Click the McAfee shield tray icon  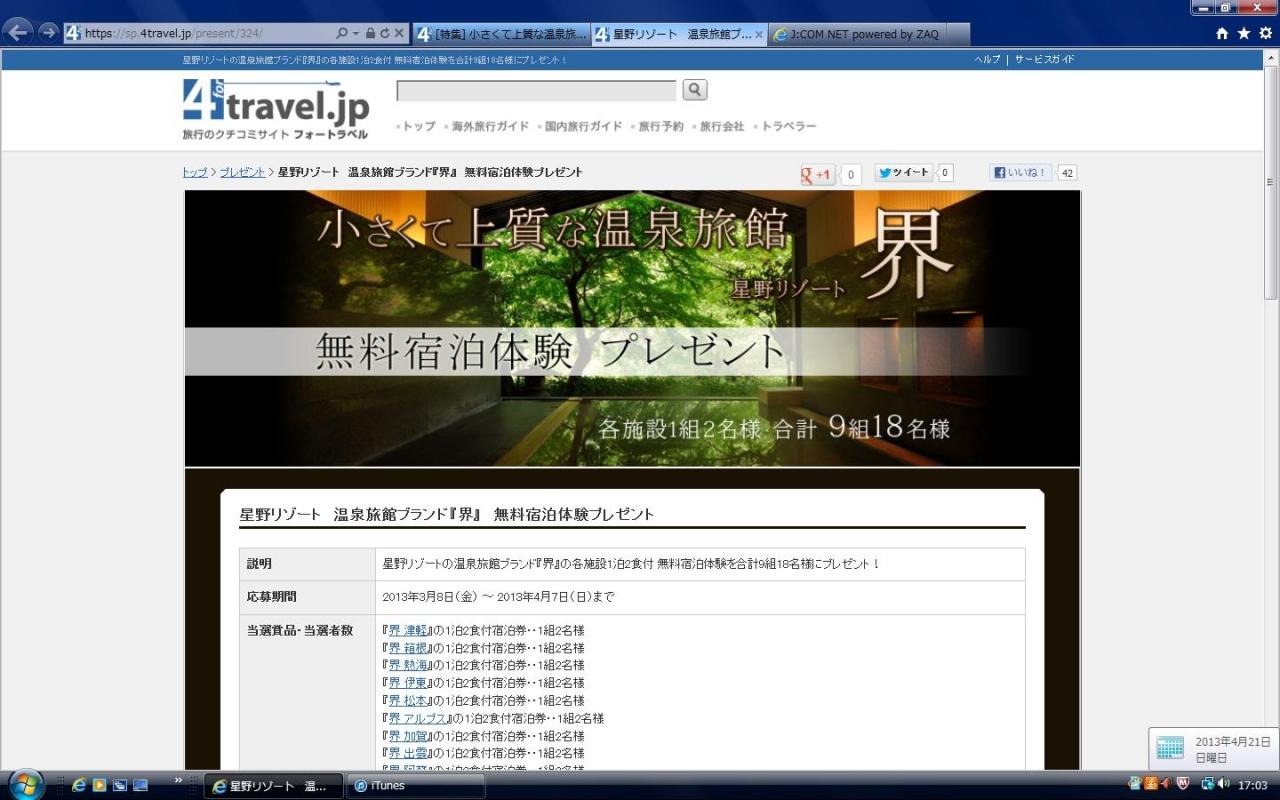coord(1183,784)
